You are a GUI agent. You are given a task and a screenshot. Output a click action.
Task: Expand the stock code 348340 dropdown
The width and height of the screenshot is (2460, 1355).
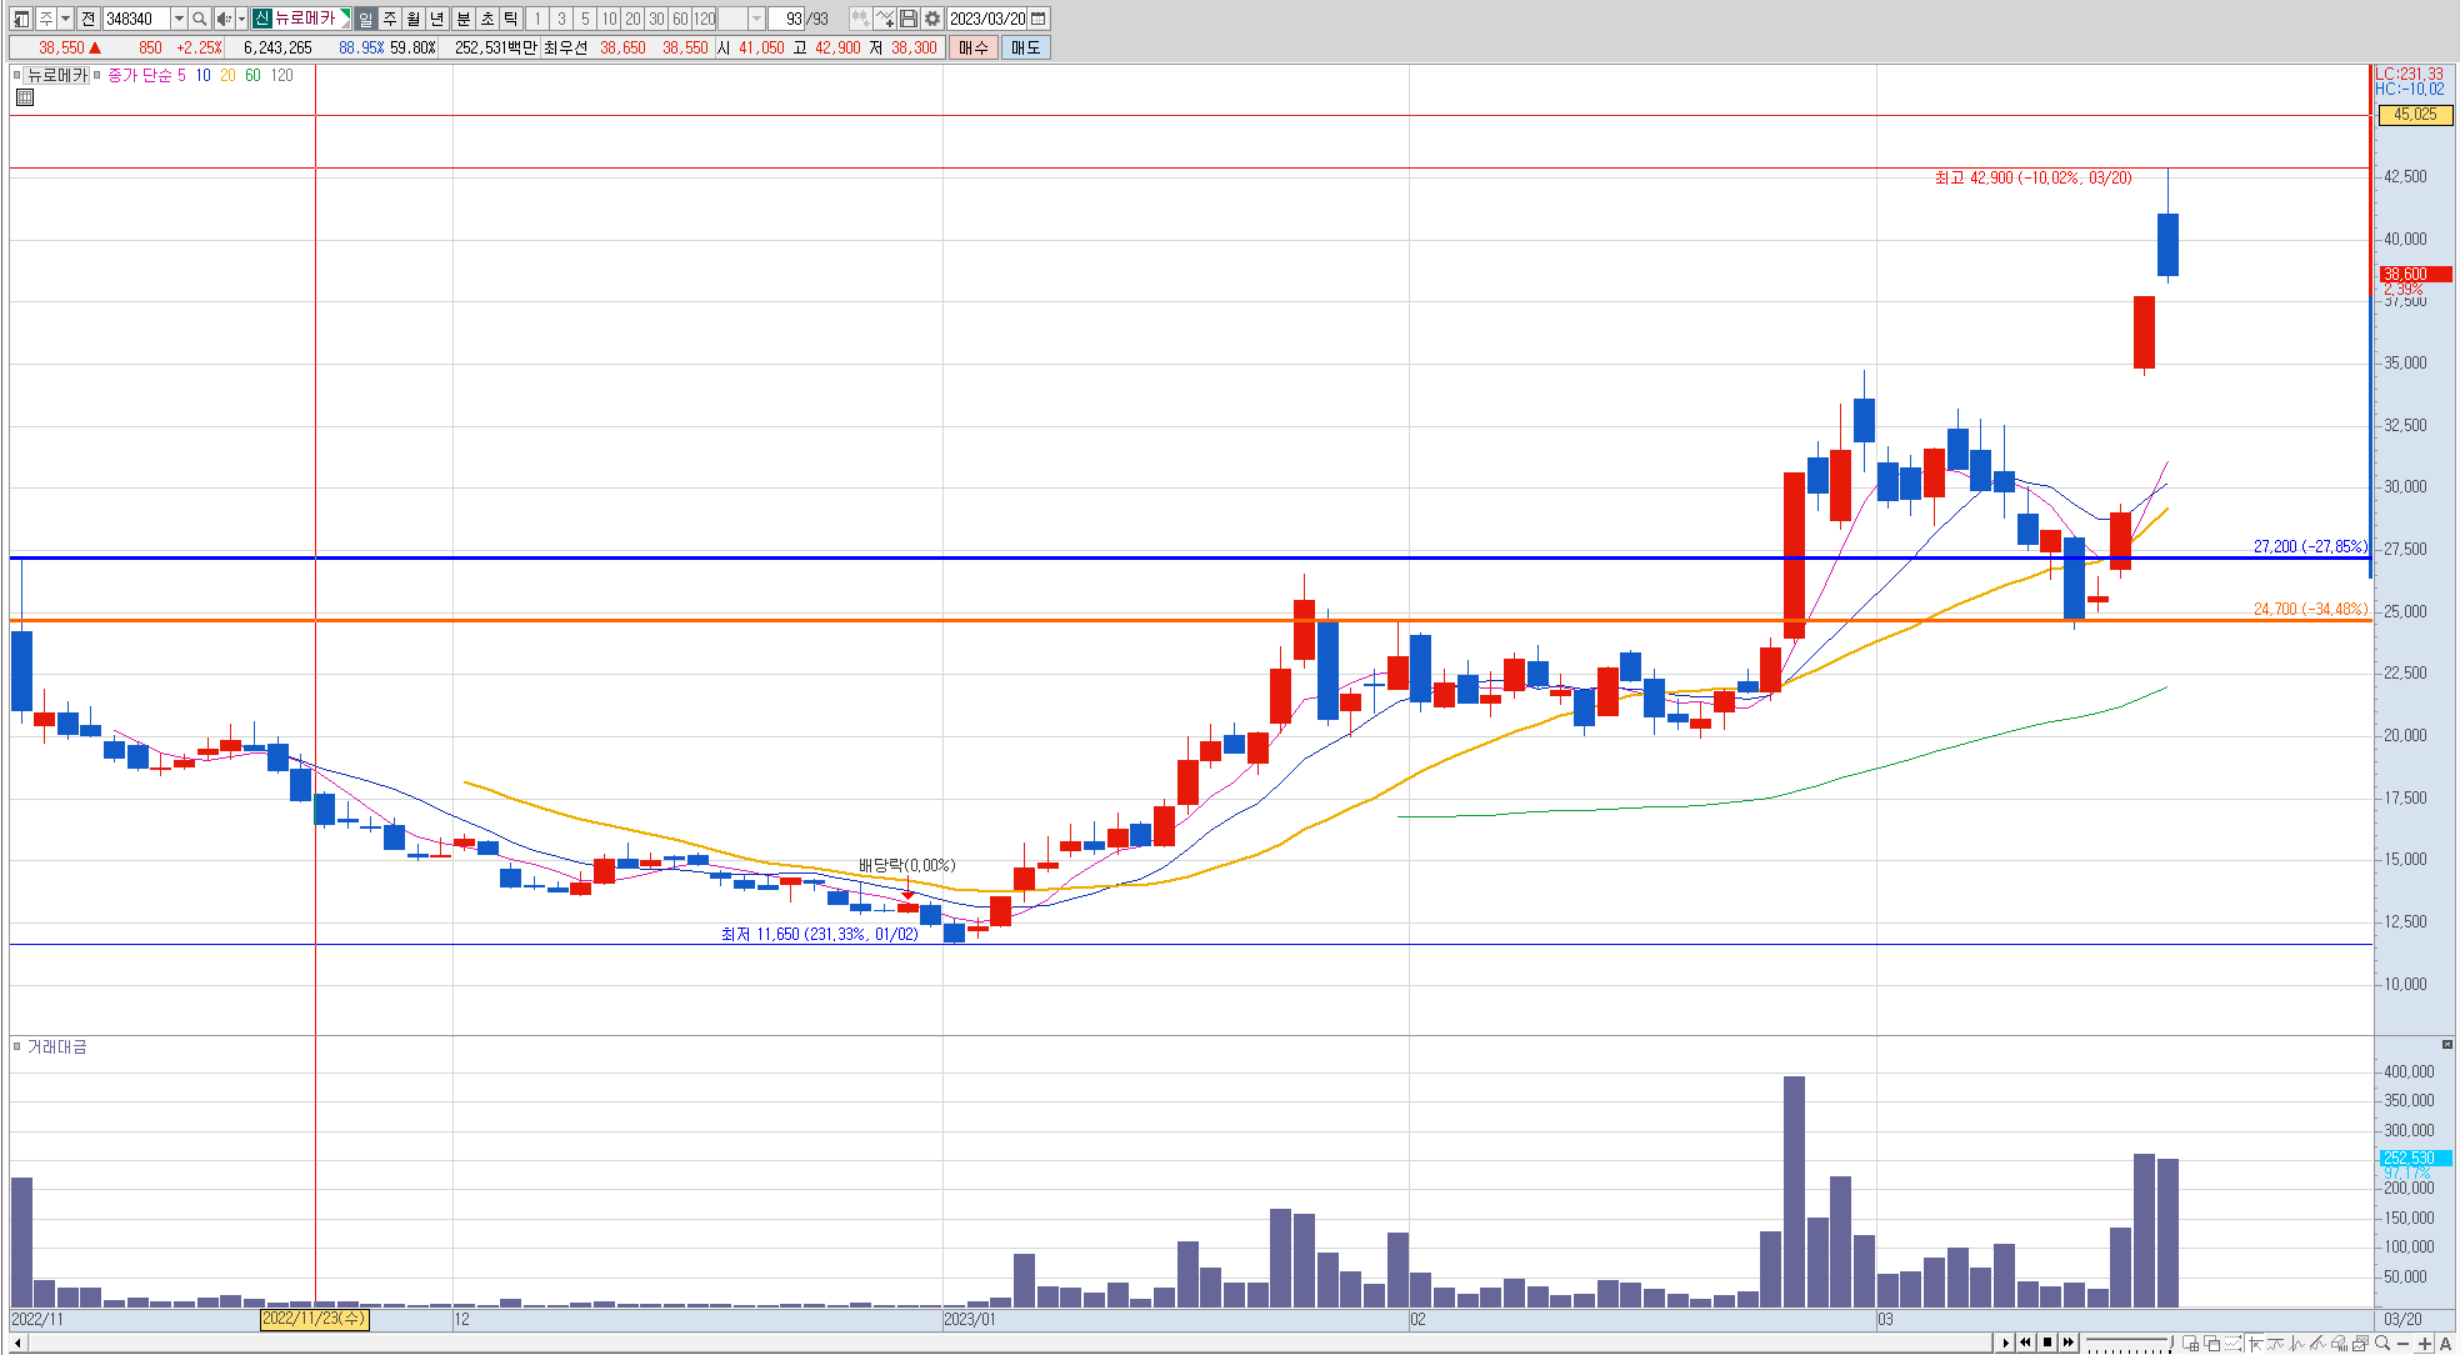[x=178, y=19]
